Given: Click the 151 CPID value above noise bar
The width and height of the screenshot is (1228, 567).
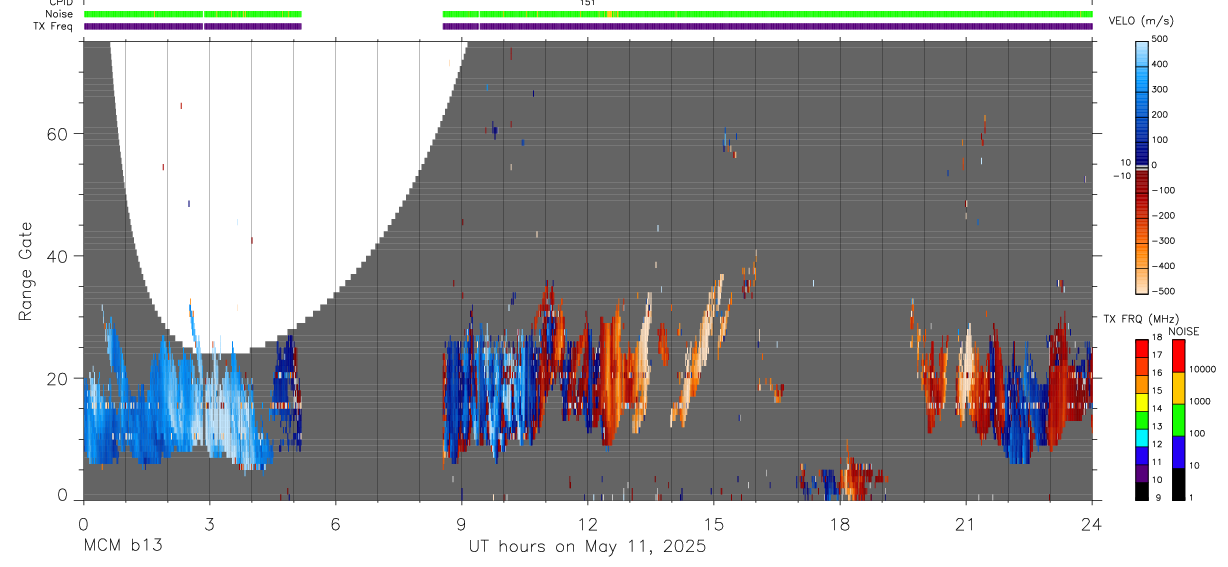Looking at the screenshot, I should [x=588, y=3].
